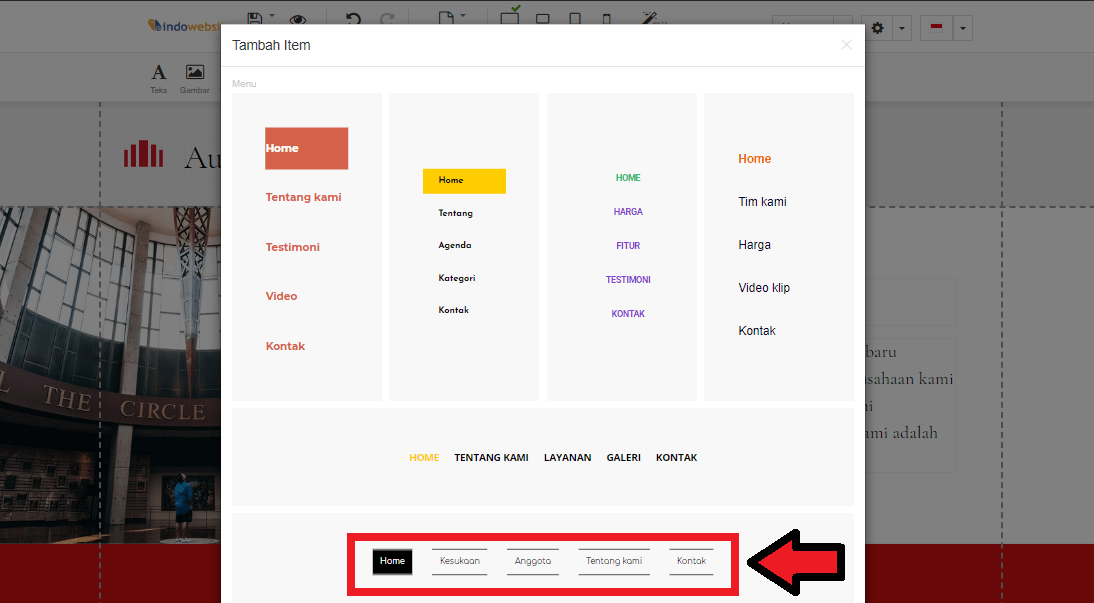Toggle the tablet landscape view mode

point(542,17)
